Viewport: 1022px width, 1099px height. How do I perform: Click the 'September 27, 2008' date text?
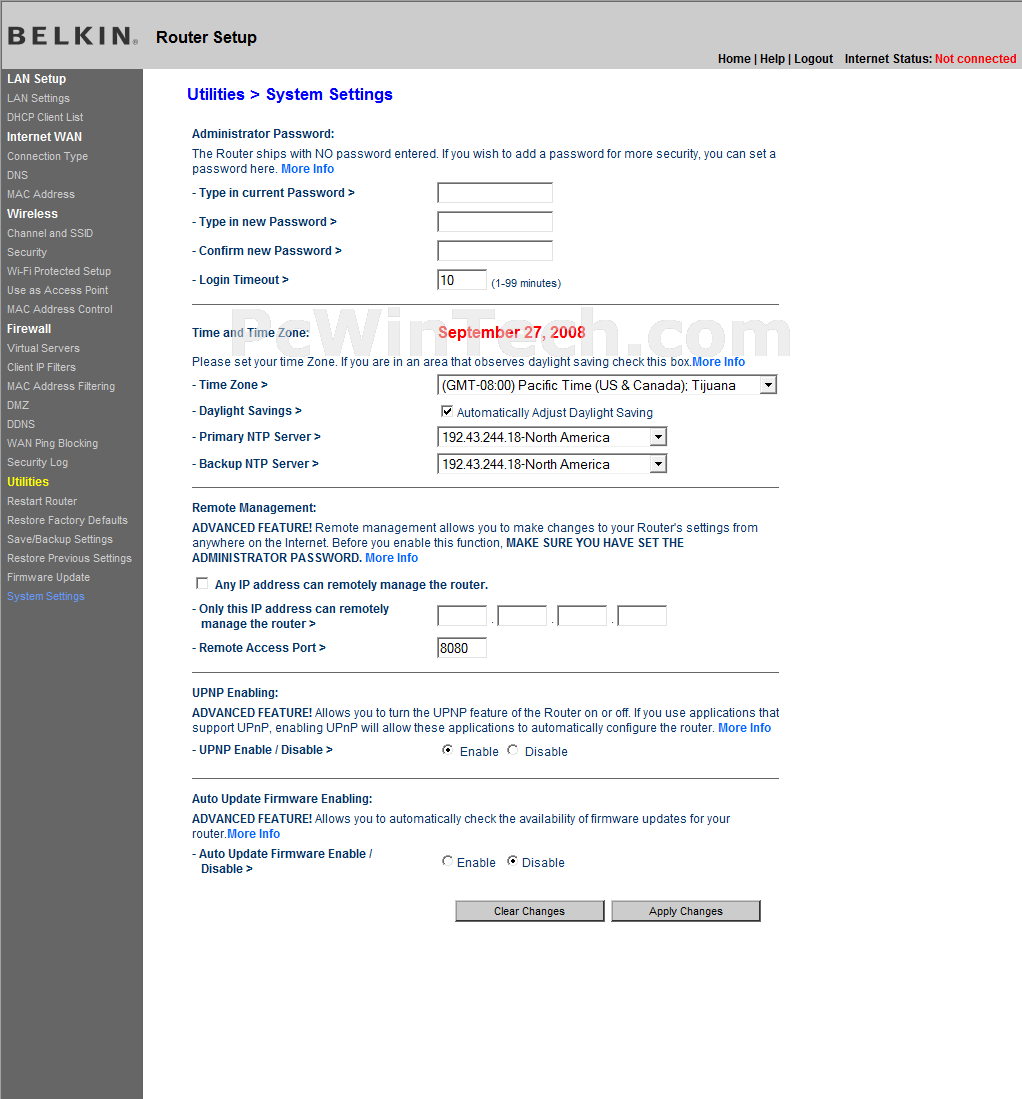tap(512, 332)
